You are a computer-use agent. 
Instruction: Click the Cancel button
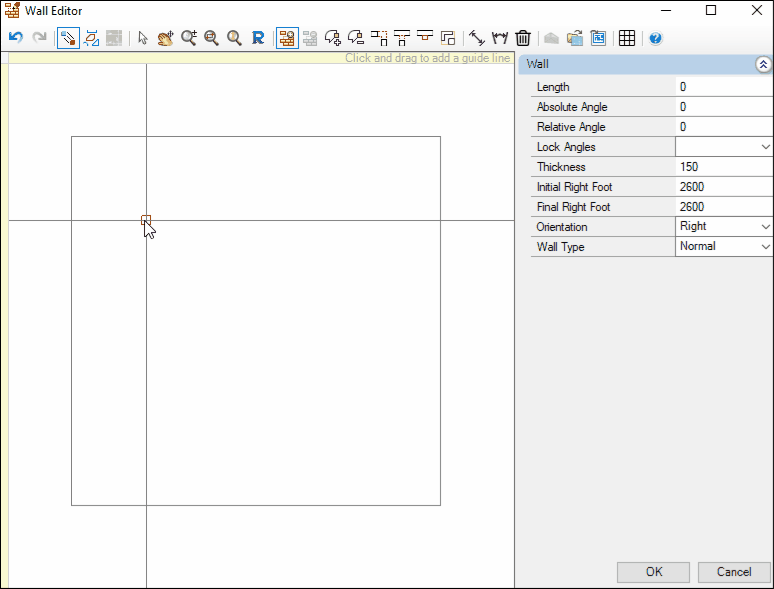(734, 572)
